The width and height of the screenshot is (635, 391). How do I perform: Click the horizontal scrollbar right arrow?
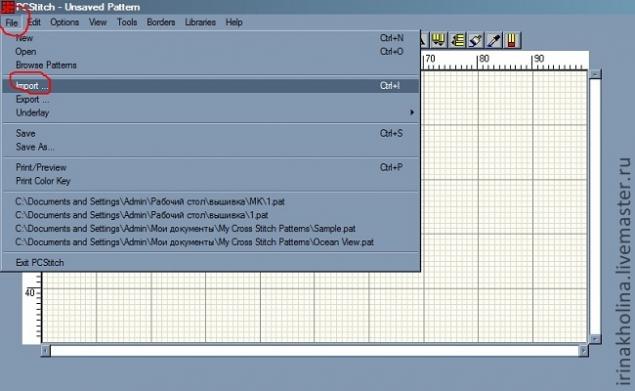[583, 350]
